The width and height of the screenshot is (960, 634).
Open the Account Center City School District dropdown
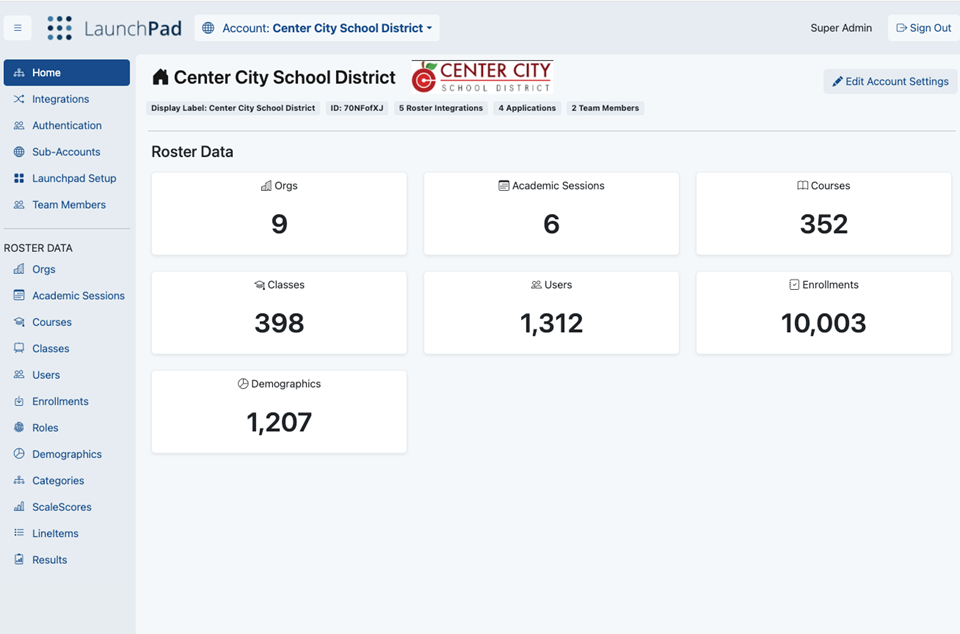[x=317, y=28]
